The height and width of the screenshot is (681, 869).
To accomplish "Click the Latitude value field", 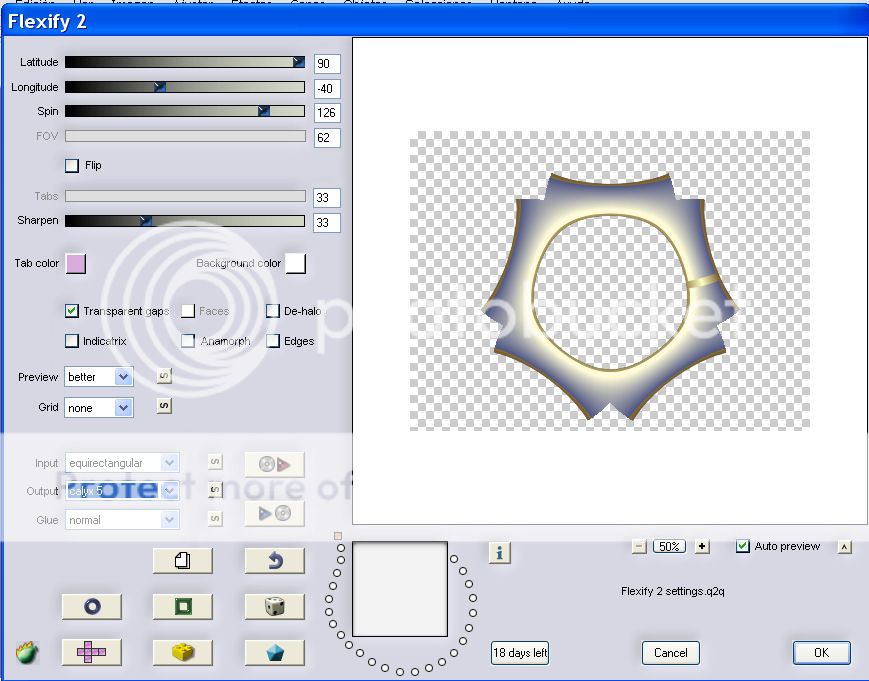I will 326,64.
